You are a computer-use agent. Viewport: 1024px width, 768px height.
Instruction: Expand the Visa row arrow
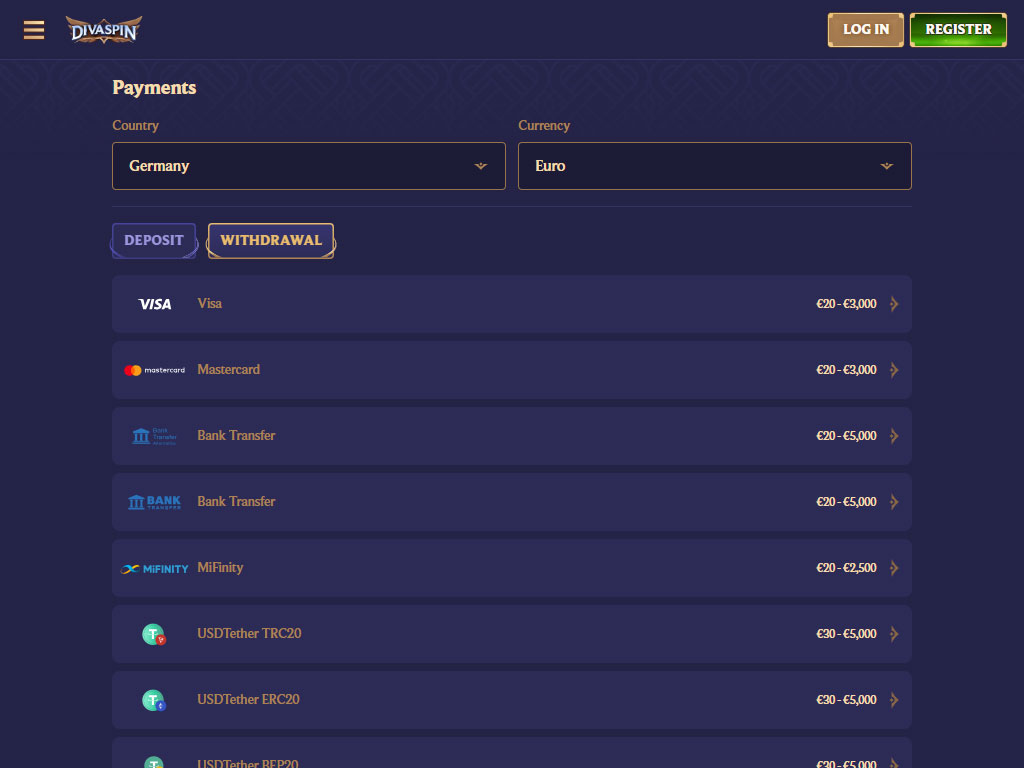tap(894, 304)
